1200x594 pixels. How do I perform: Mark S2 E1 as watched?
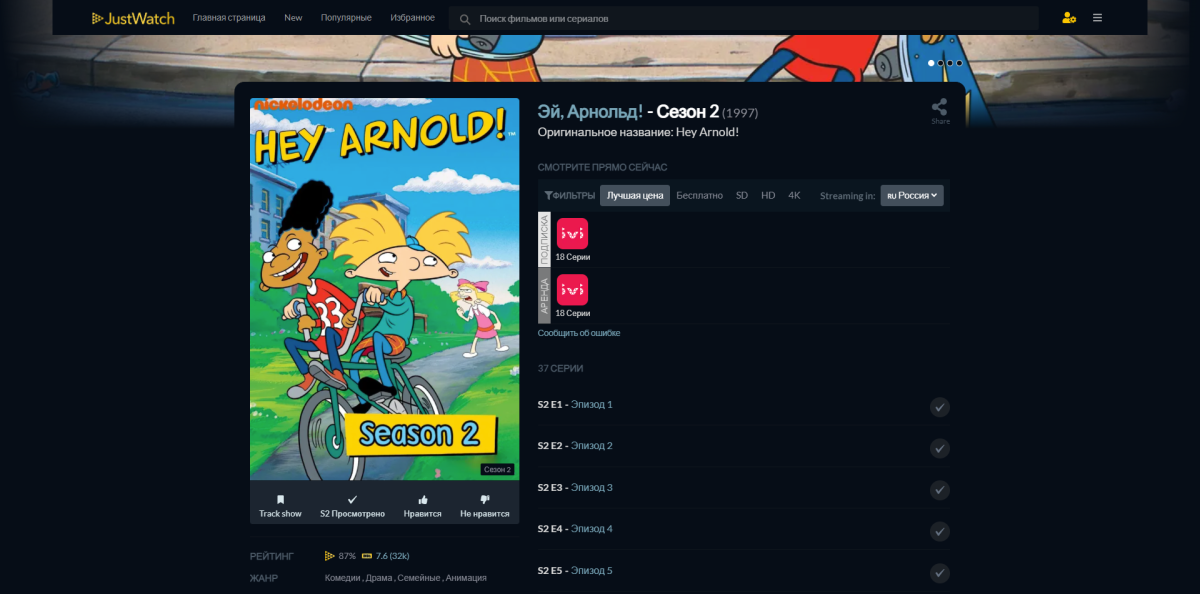pyautogui.click(x=940, y=406)
